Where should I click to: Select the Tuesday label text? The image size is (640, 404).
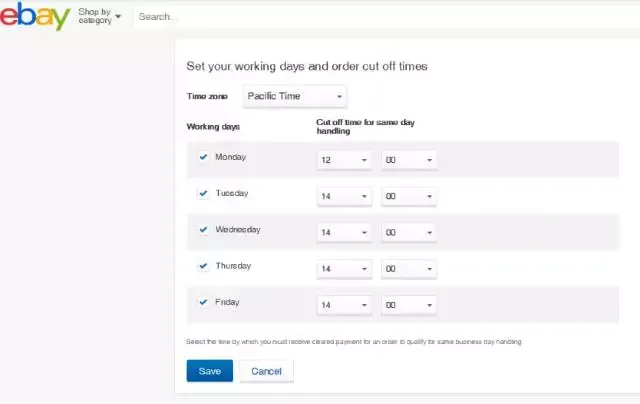click(232, 193)
